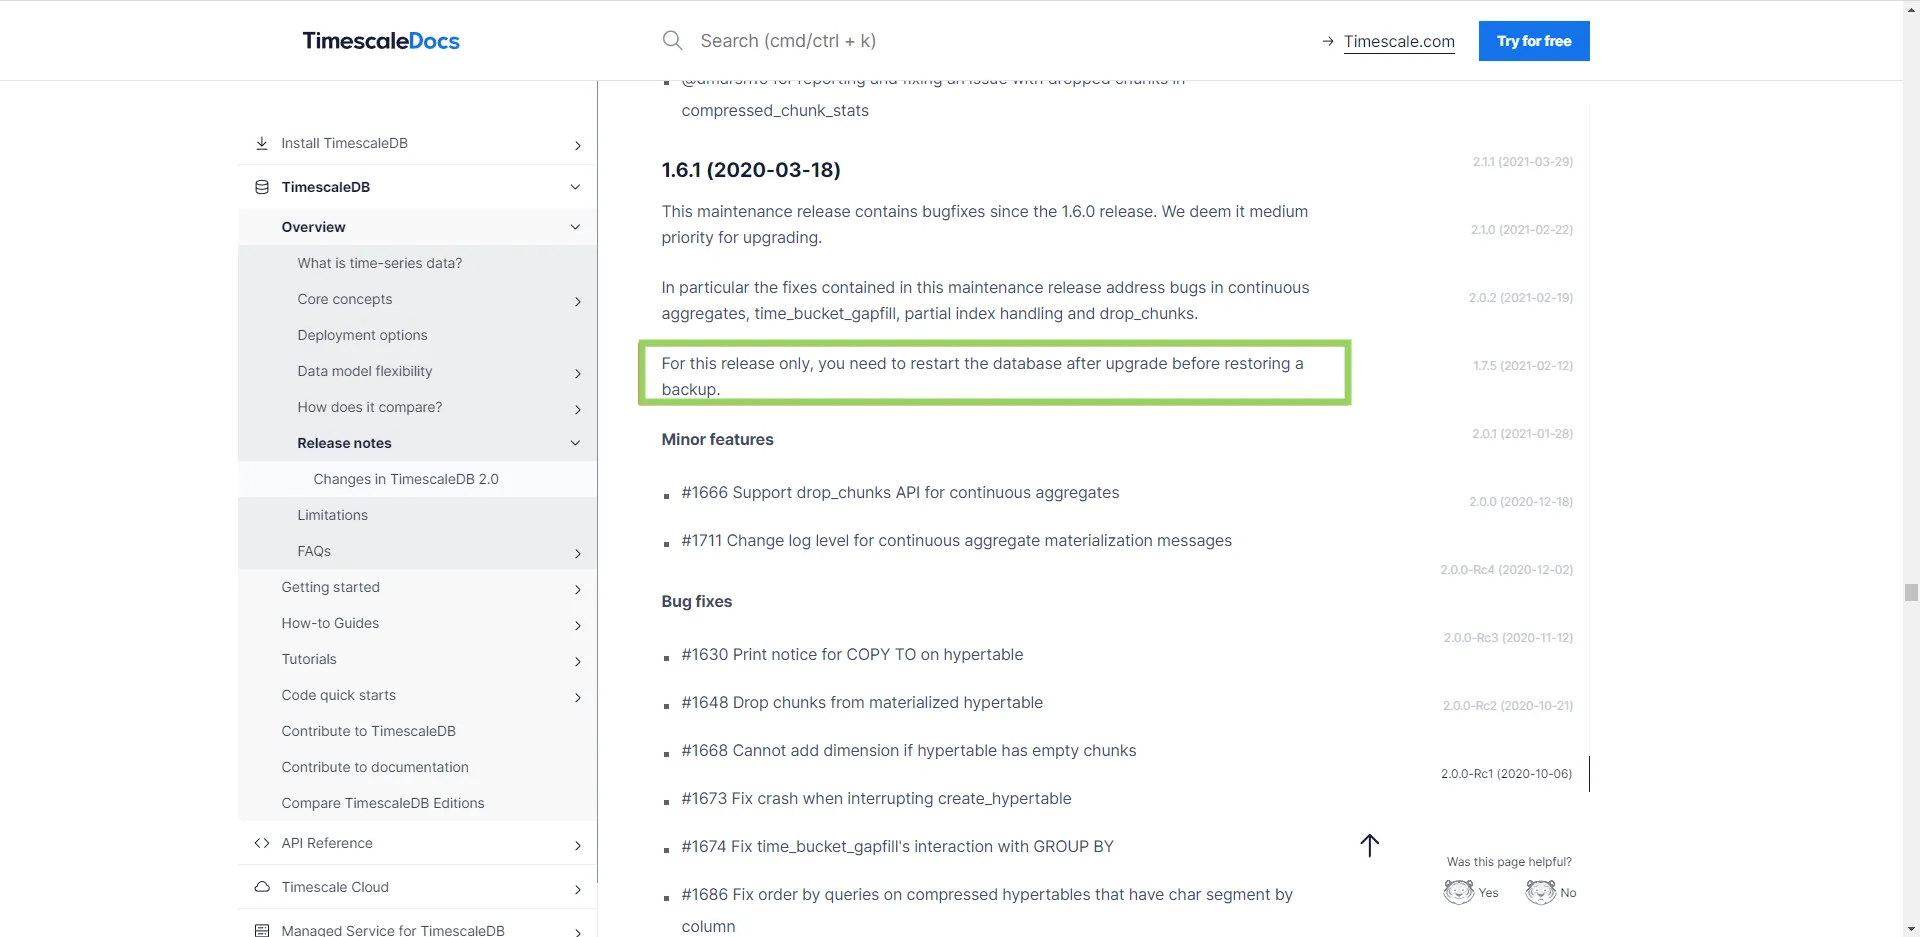Click 'Bug fixes' subheading
Screen dimensions: 1920x937
[696, 602]
